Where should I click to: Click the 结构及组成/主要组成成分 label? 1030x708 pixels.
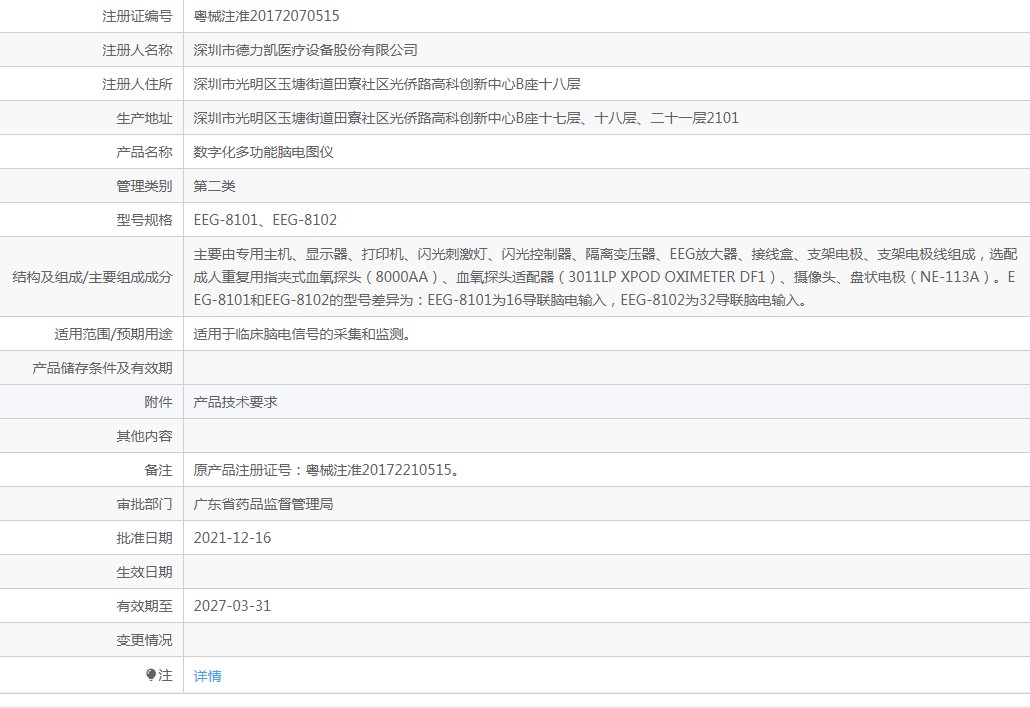tap(92, 277)
